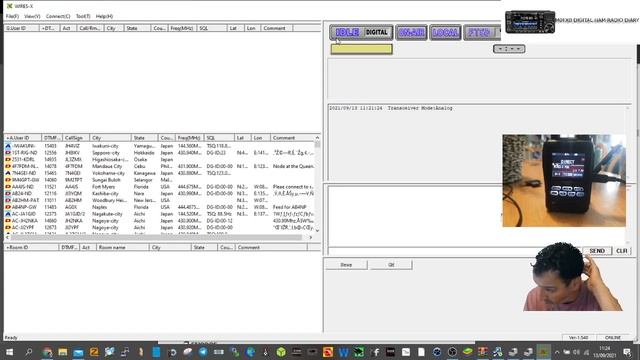Click the node list scroll-up arrow

pos(317,138)
